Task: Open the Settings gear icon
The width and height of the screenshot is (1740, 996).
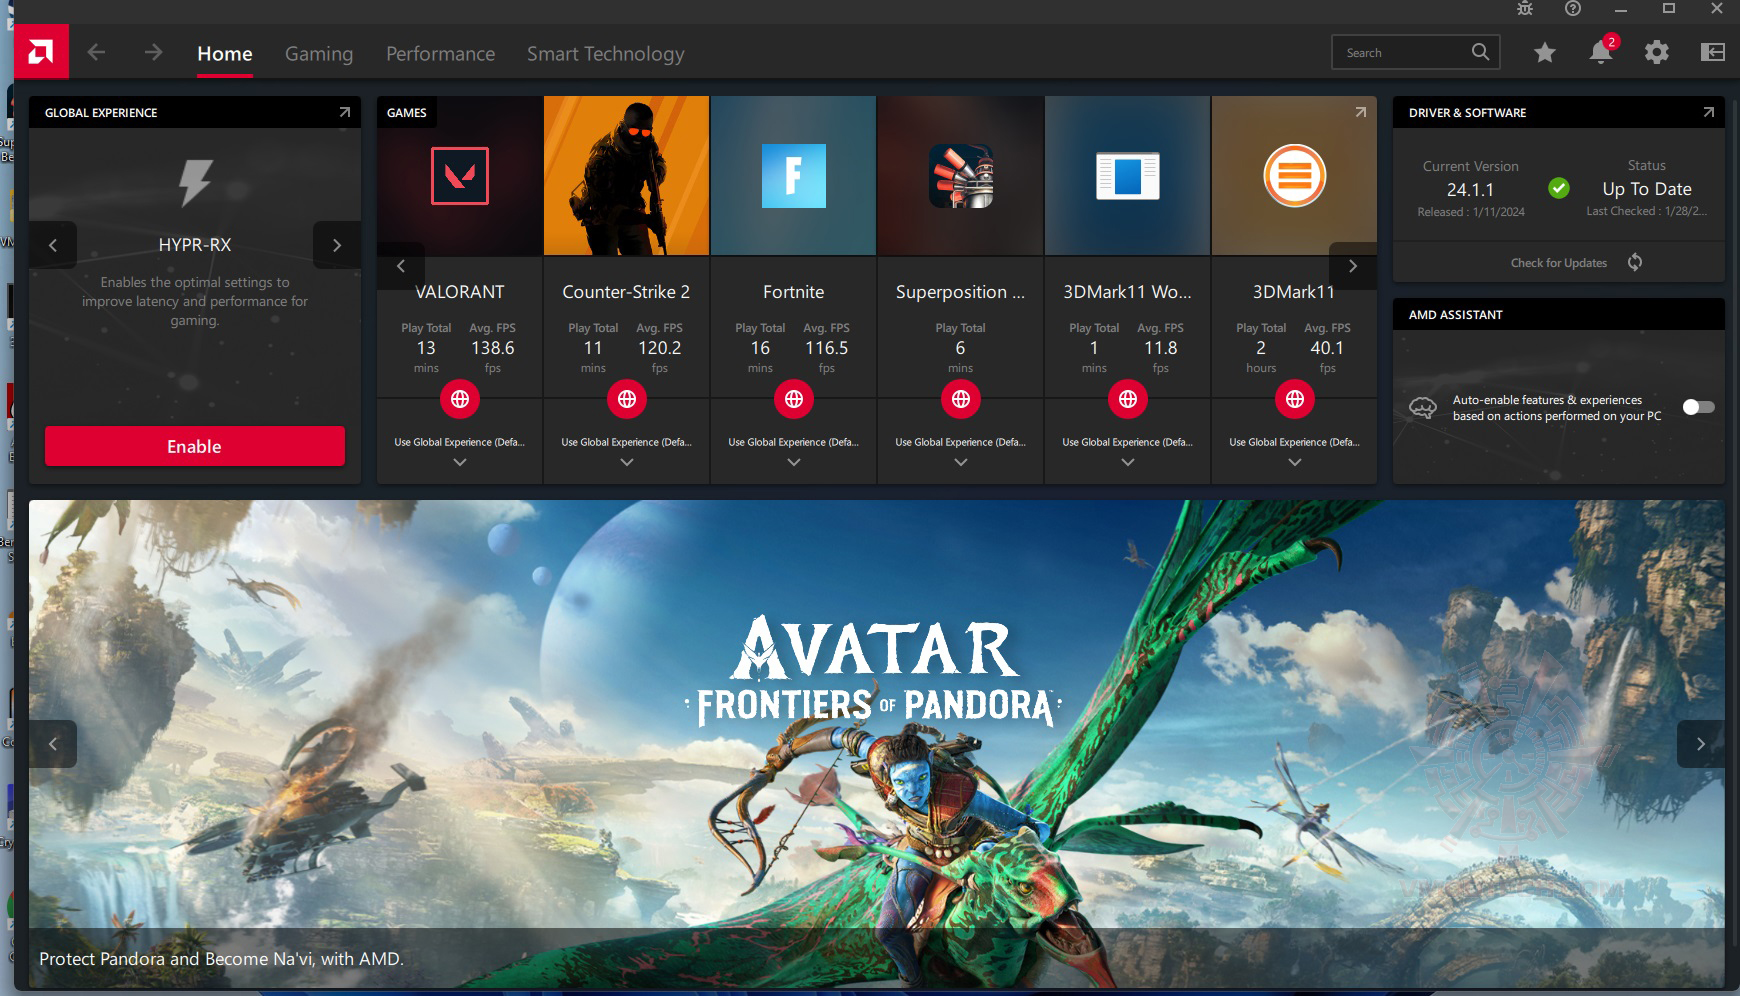Action: (1657, 52)
